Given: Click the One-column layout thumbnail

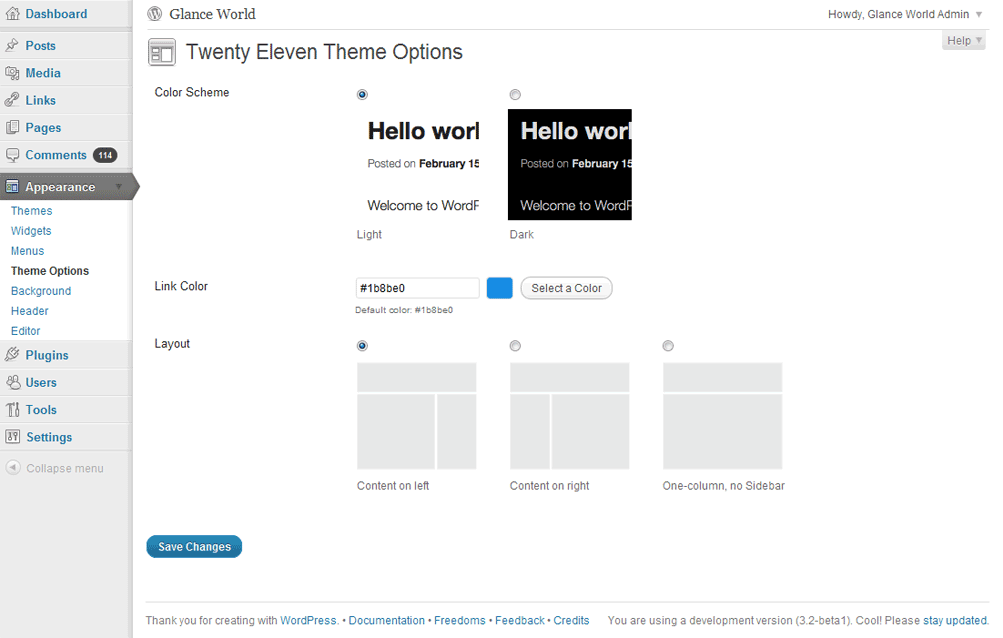Looking at the screenshot, I should point(722,416).
